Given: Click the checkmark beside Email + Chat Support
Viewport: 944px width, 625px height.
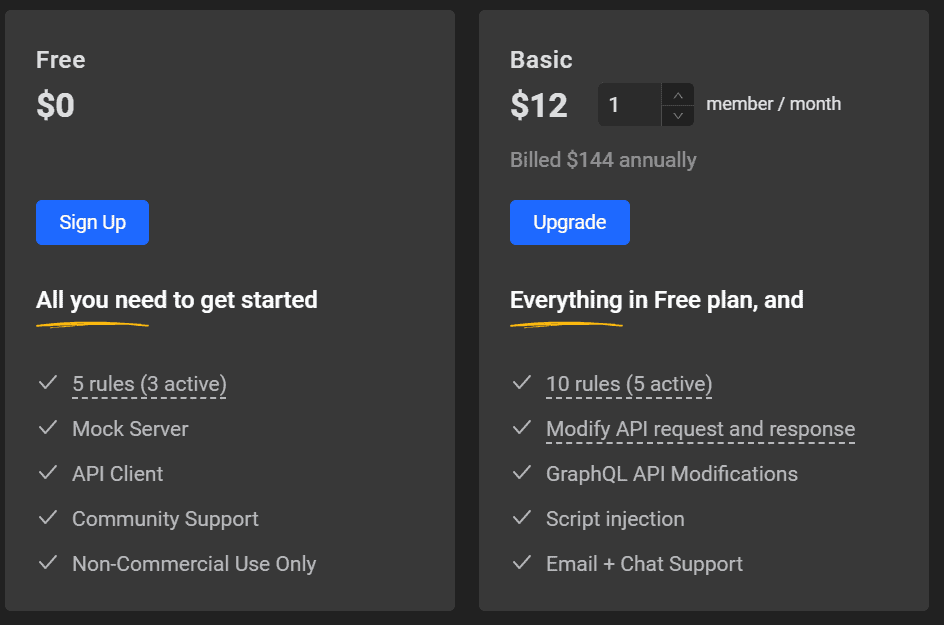Looking at the screenshot, I should [521, 563].
